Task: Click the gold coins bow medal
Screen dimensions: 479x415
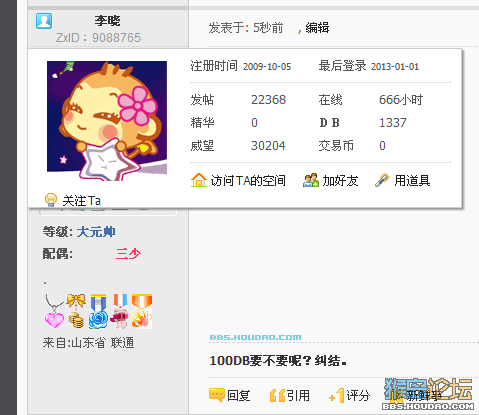Action: click(76, 311)
